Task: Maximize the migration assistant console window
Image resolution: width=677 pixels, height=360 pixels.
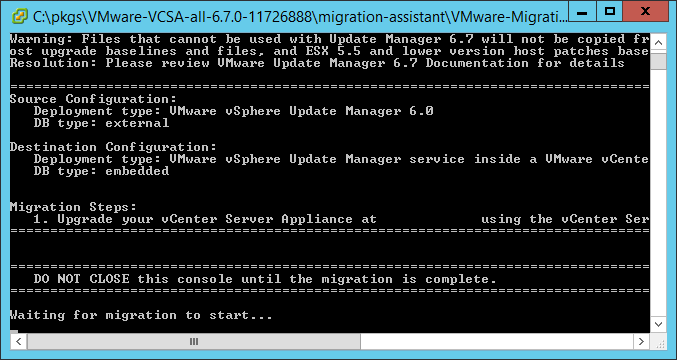Action: pos(610,11)
